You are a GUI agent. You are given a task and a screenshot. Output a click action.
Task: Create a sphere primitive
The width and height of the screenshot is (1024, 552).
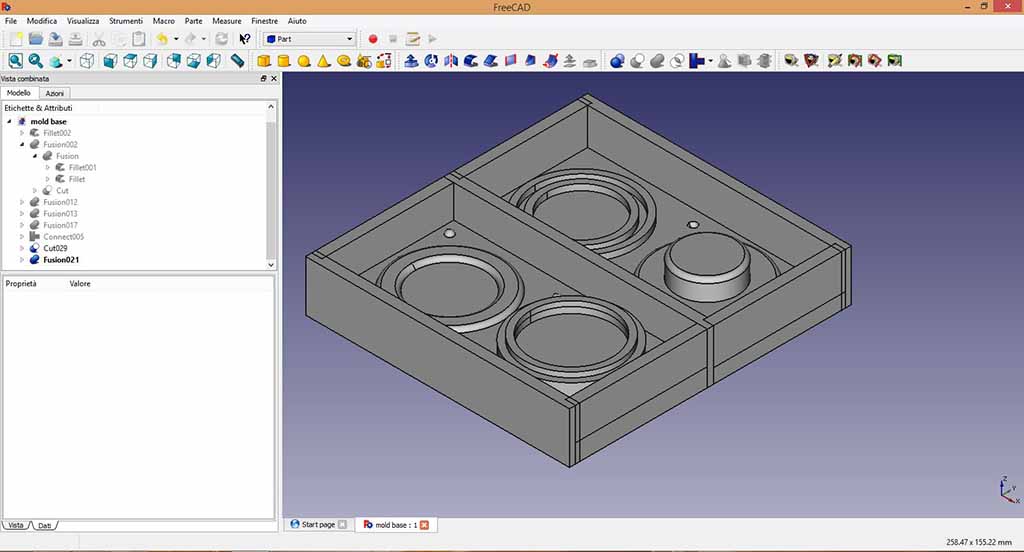click(304, 61)
